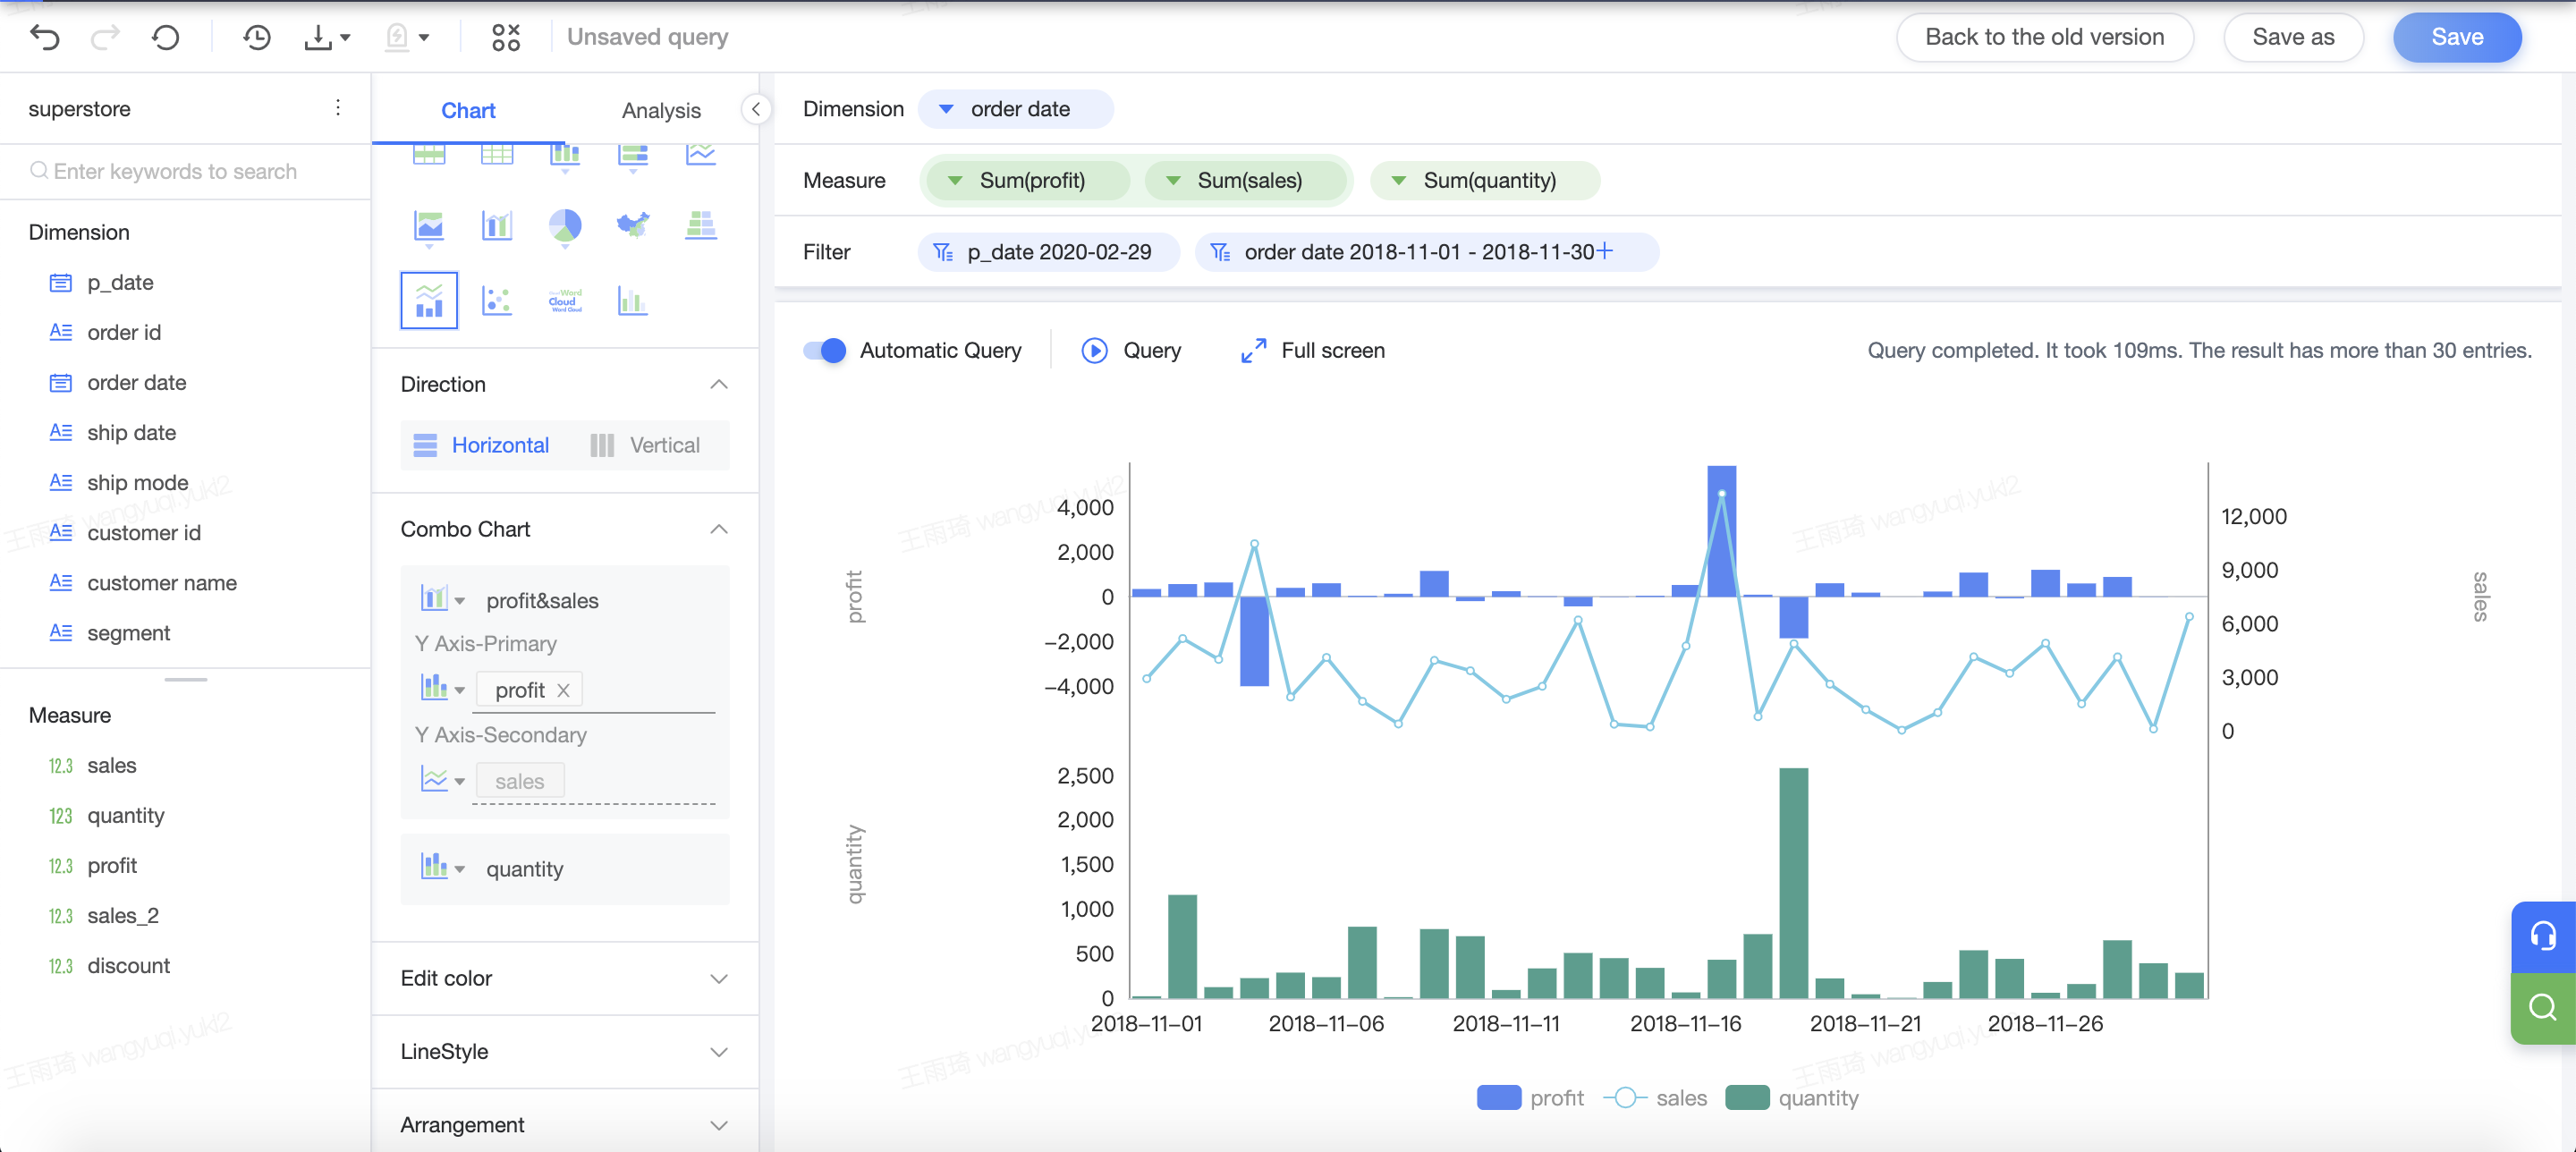This screenshot has height=1152, width=2576.
Task: Open the green search widget
Action: pyautogui.click(x=2543, y=1008)
